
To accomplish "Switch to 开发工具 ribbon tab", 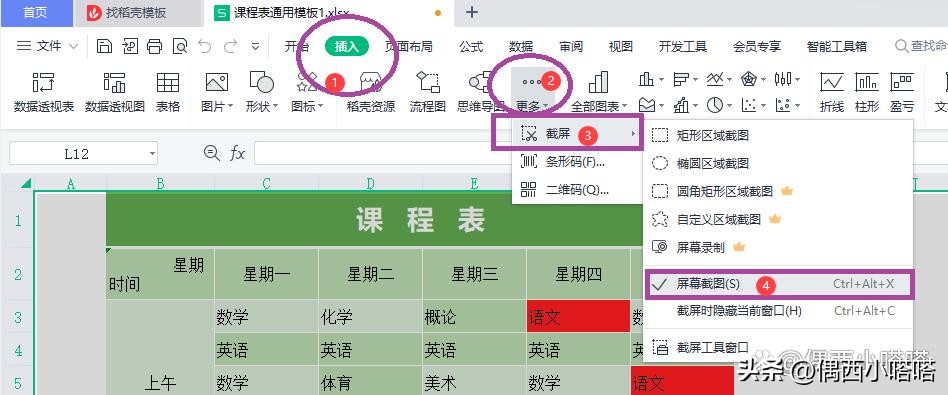I will pyautogui.click(x=683, y=47).
